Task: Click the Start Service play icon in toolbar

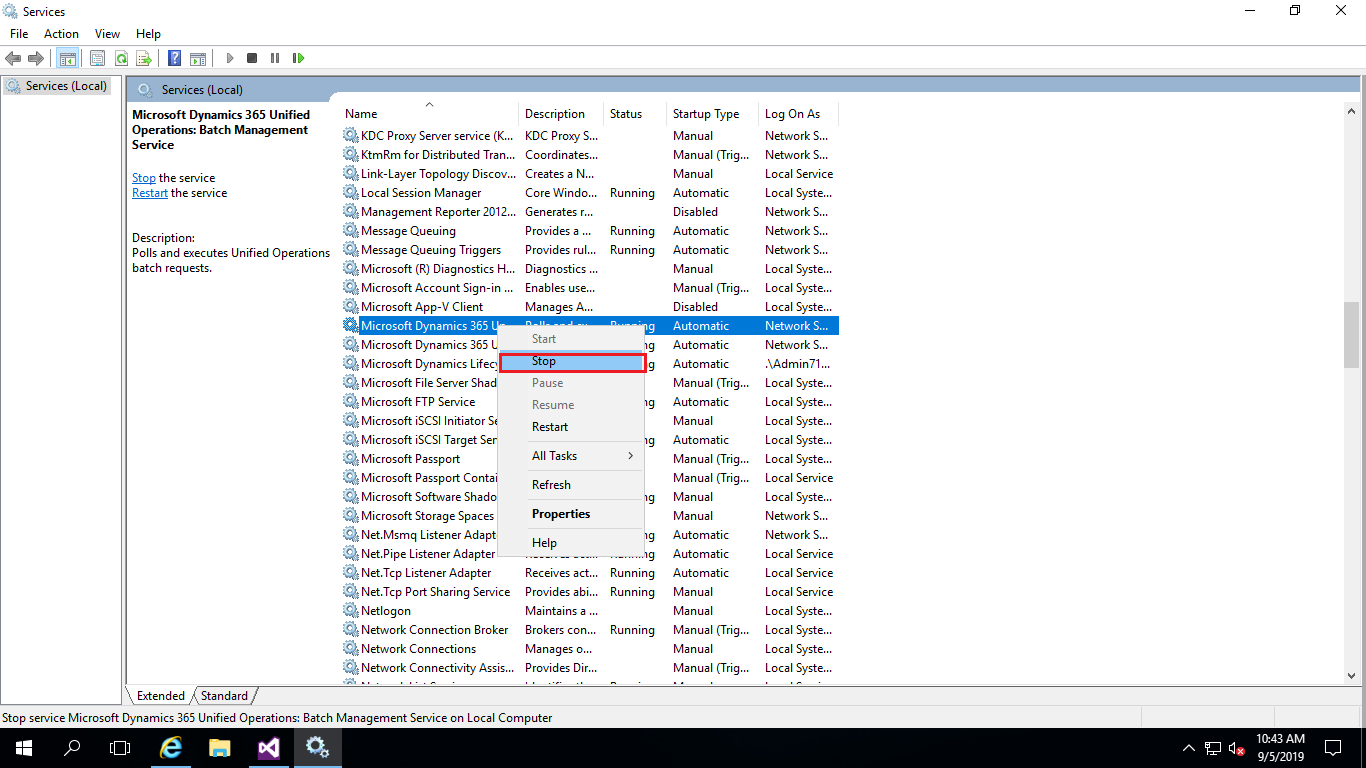Action: click(230, 58)
